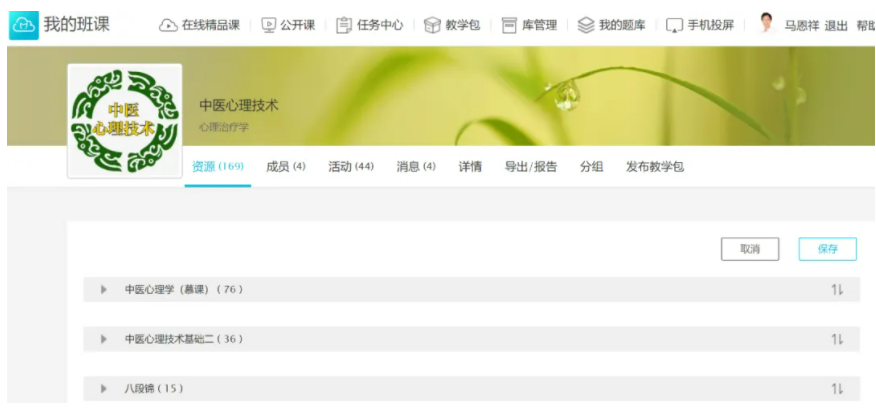Expand the 中医心理技术基础二 group
This screenshot has height=412, width=876.
point(103,339)
